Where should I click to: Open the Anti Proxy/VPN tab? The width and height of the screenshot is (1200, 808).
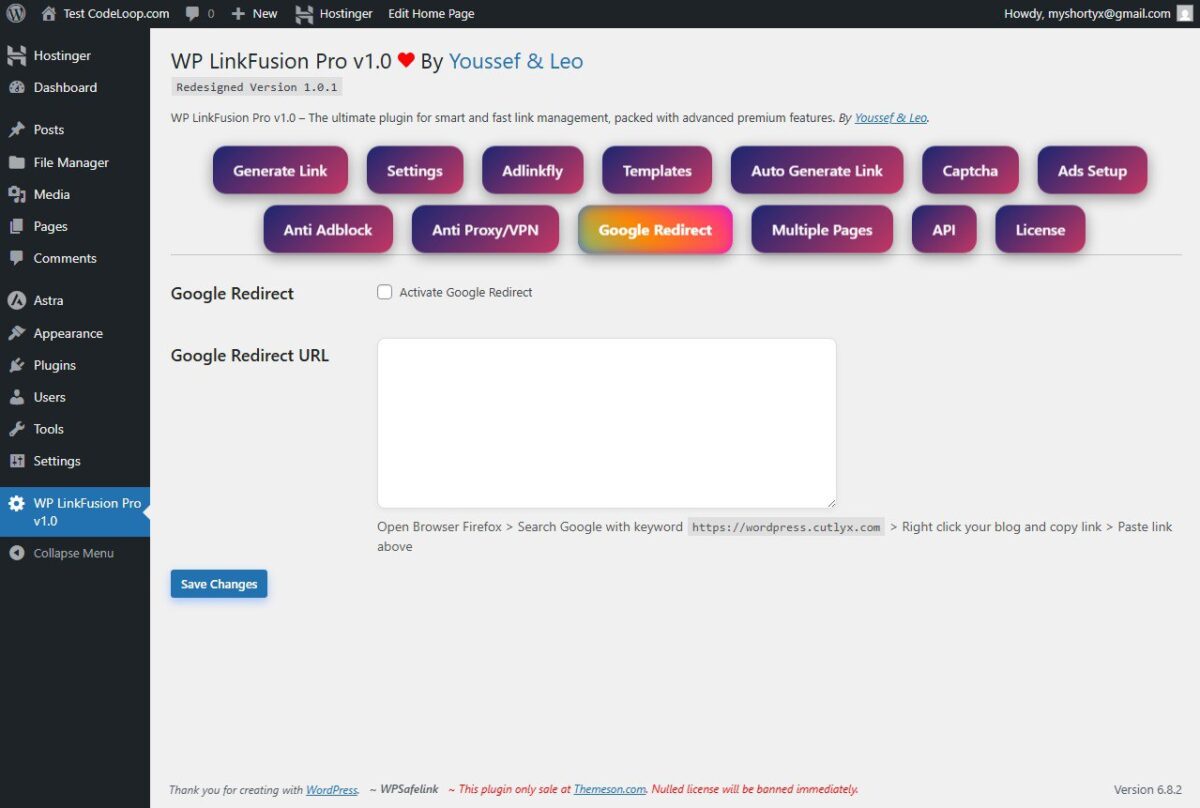pos(485,229)
